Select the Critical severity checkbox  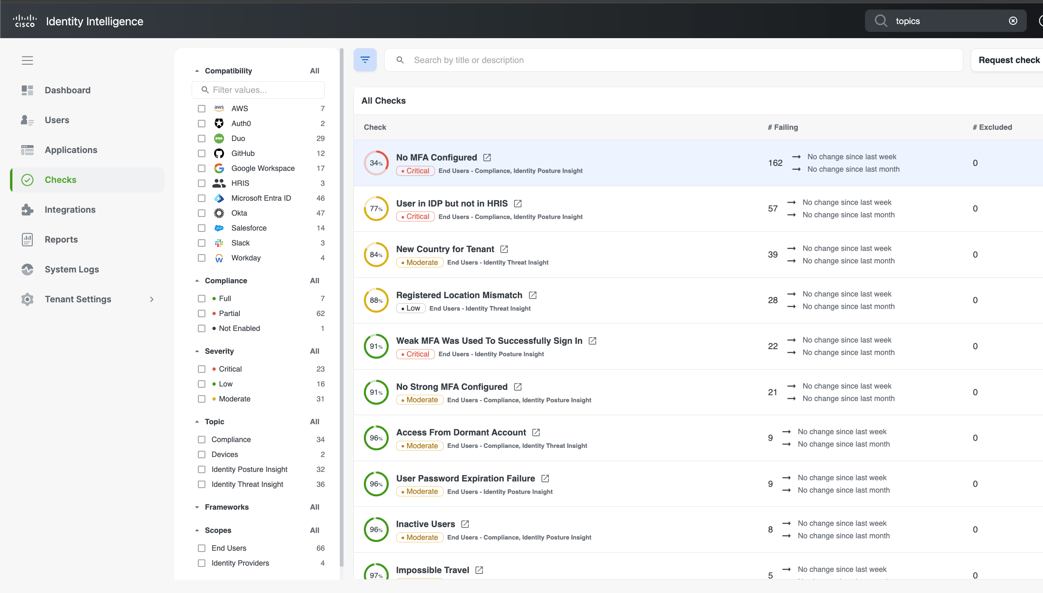pos(202,369)
